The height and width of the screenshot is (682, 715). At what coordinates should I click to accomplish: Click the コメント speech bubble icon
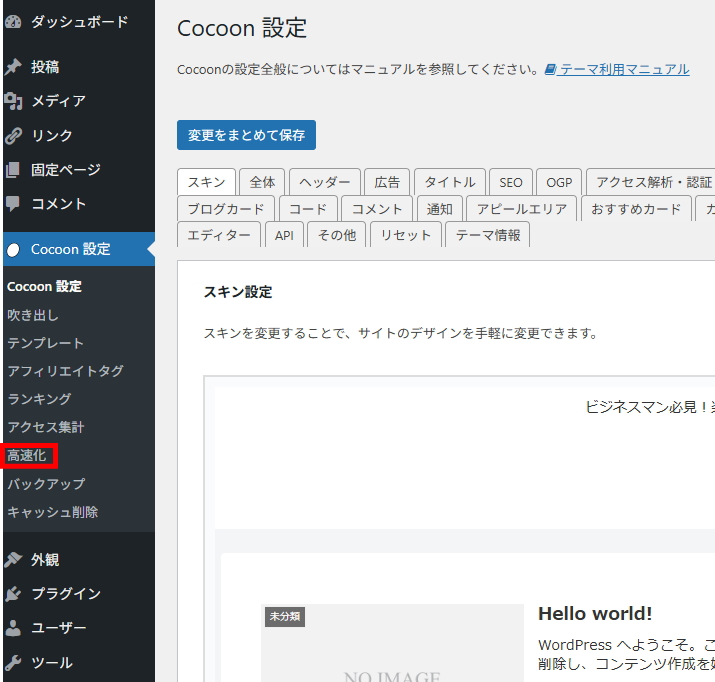point(13,204)
